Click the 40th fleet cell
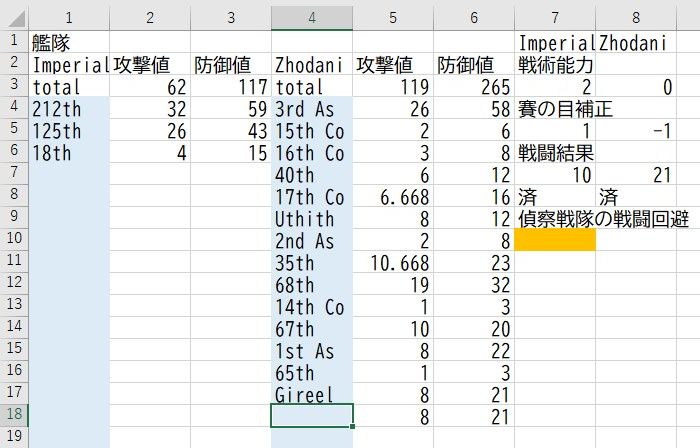The width and height of the screenshot is (700, 448). coord(312,174)
